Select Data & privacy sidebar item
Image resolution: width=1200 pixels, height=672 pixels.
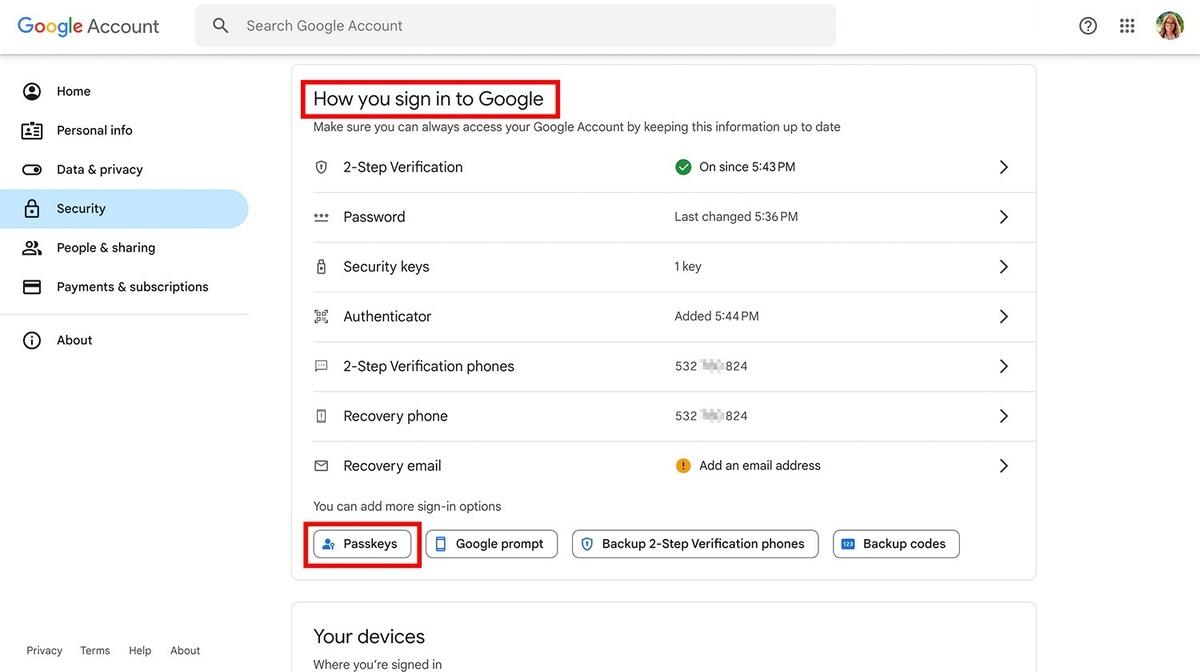click(99, 169)
